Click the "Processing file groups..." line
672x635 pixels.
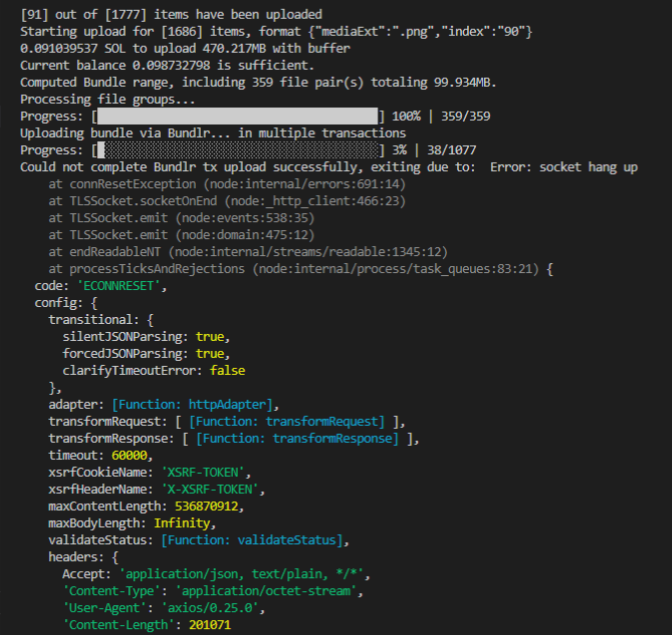108,99
